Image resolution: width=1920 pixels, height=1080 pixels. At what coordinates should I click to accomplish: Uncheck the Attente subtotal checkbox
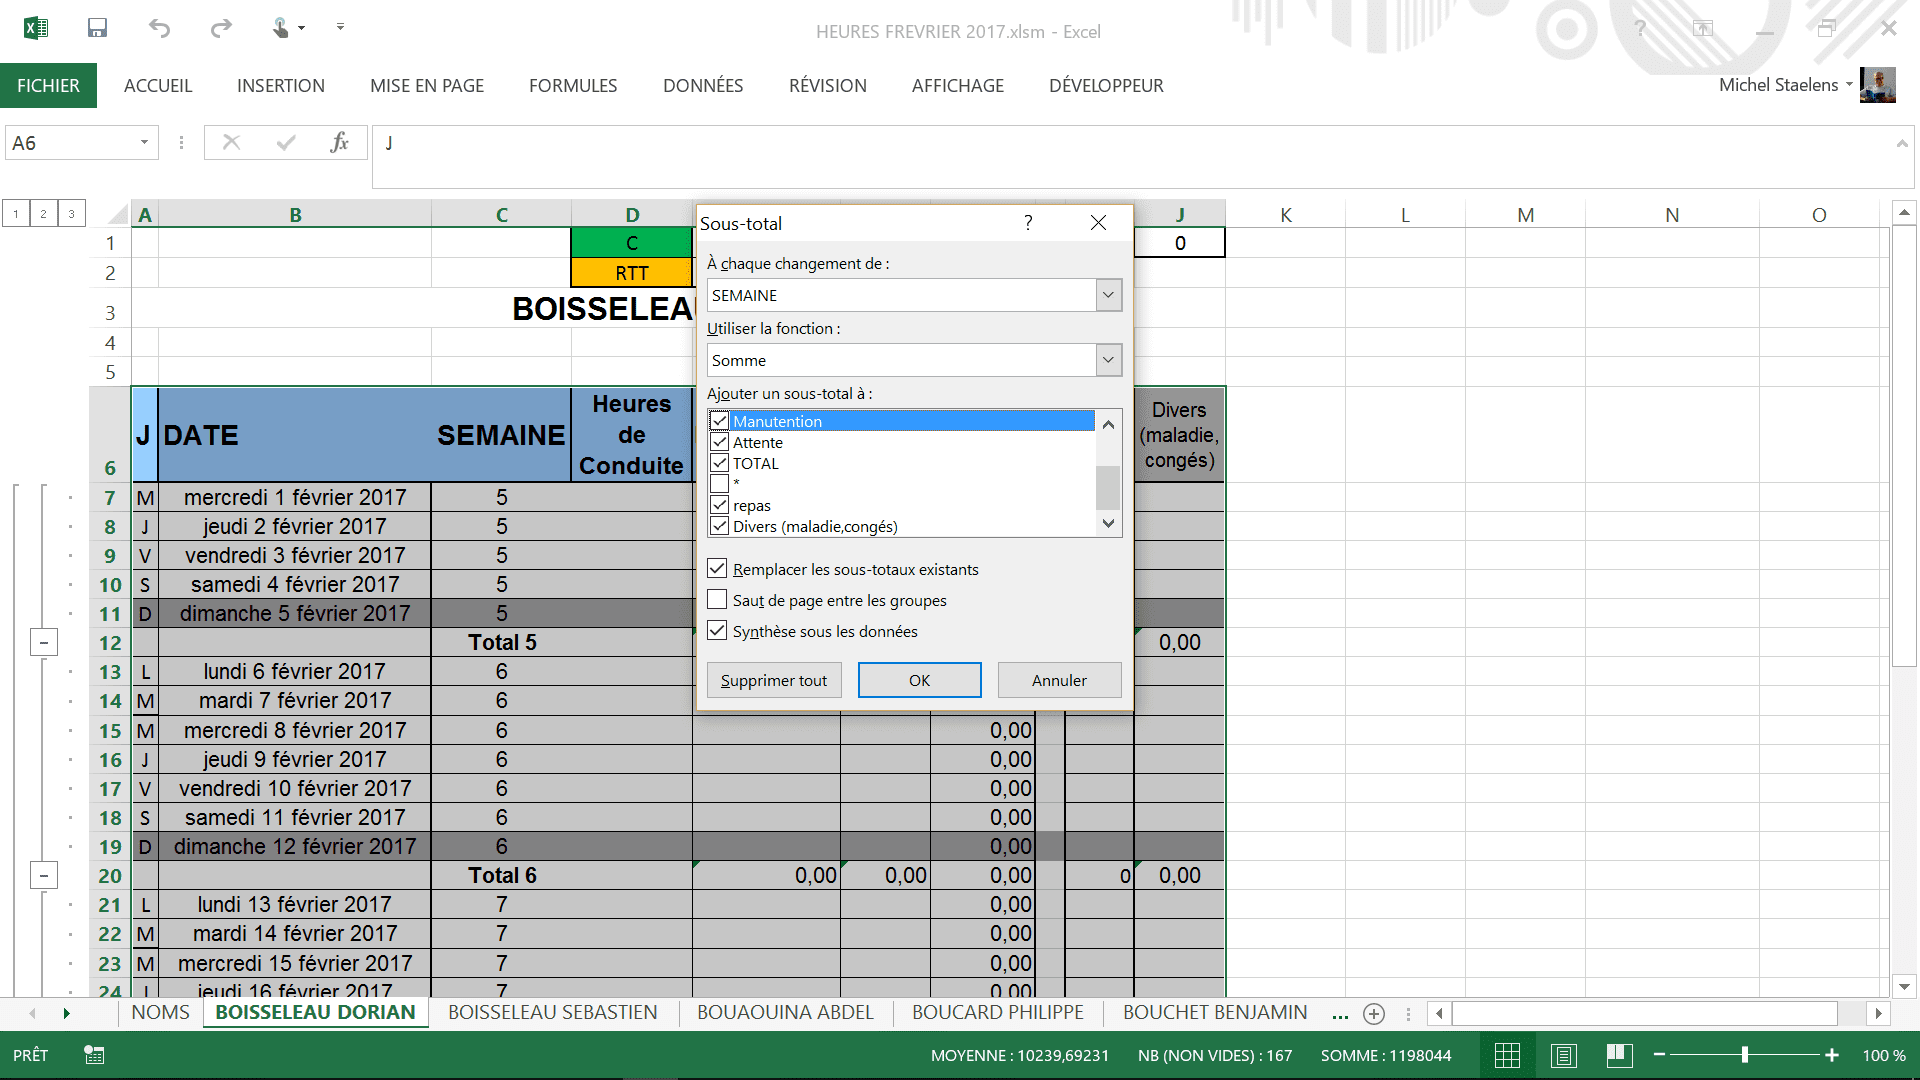[x=719, y=442]
